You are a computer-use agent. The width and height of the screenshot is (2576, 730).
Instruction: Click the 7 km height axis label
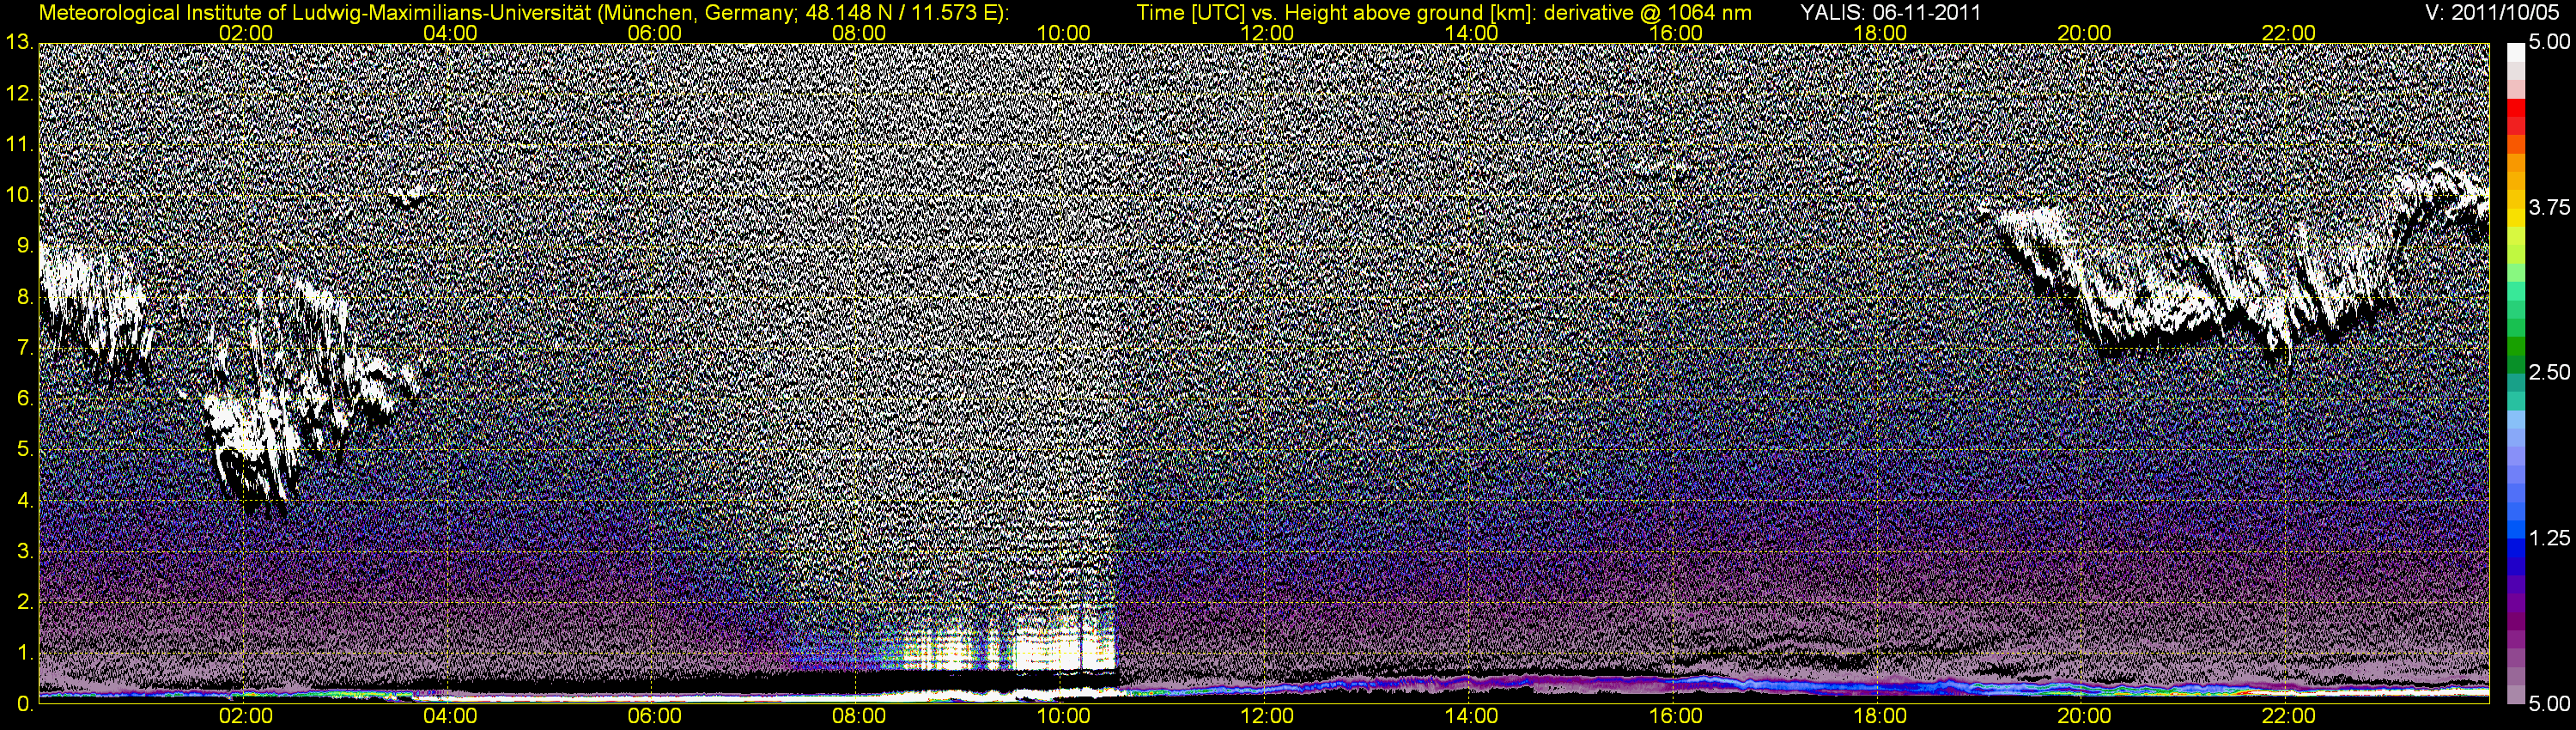24,348
